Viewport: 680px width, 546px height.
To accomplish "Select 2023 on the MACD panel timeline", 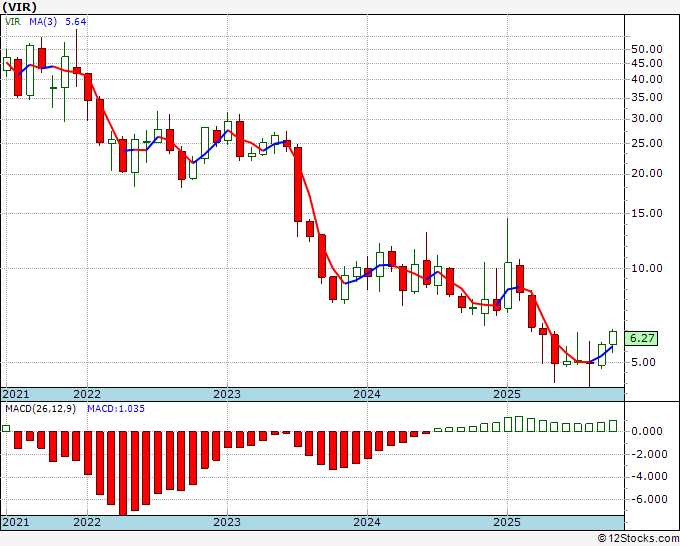I will click(227, 522).
